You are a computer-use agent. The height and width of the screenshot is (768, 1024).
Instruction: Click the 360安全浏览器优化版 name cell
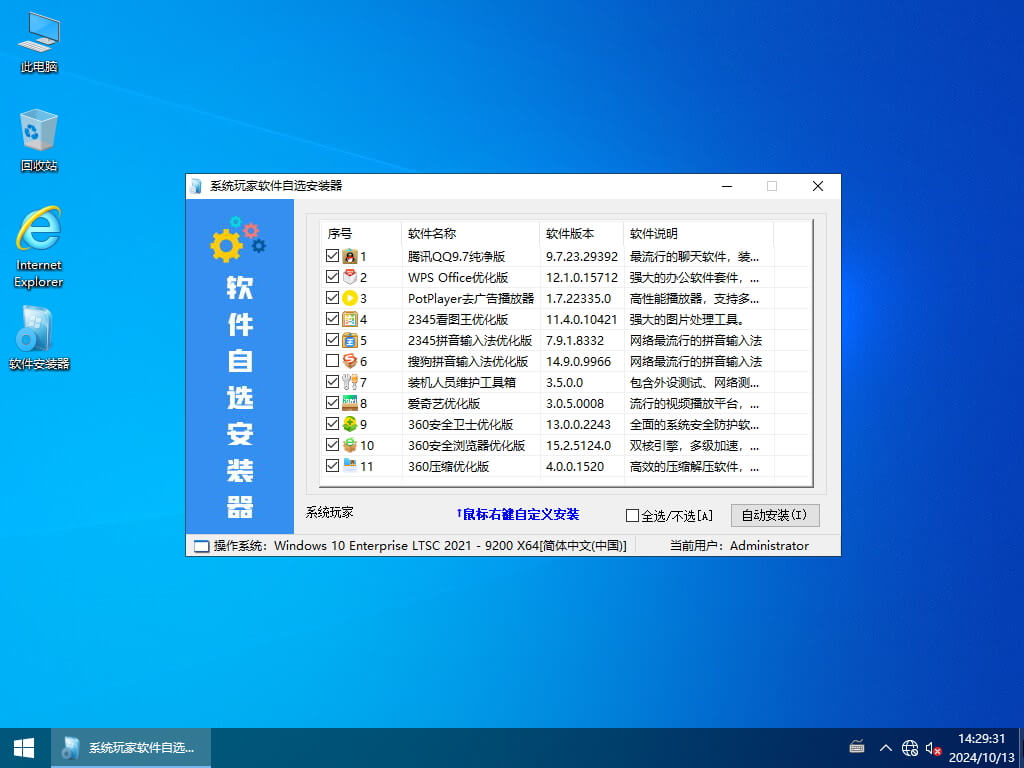point(466,445)
